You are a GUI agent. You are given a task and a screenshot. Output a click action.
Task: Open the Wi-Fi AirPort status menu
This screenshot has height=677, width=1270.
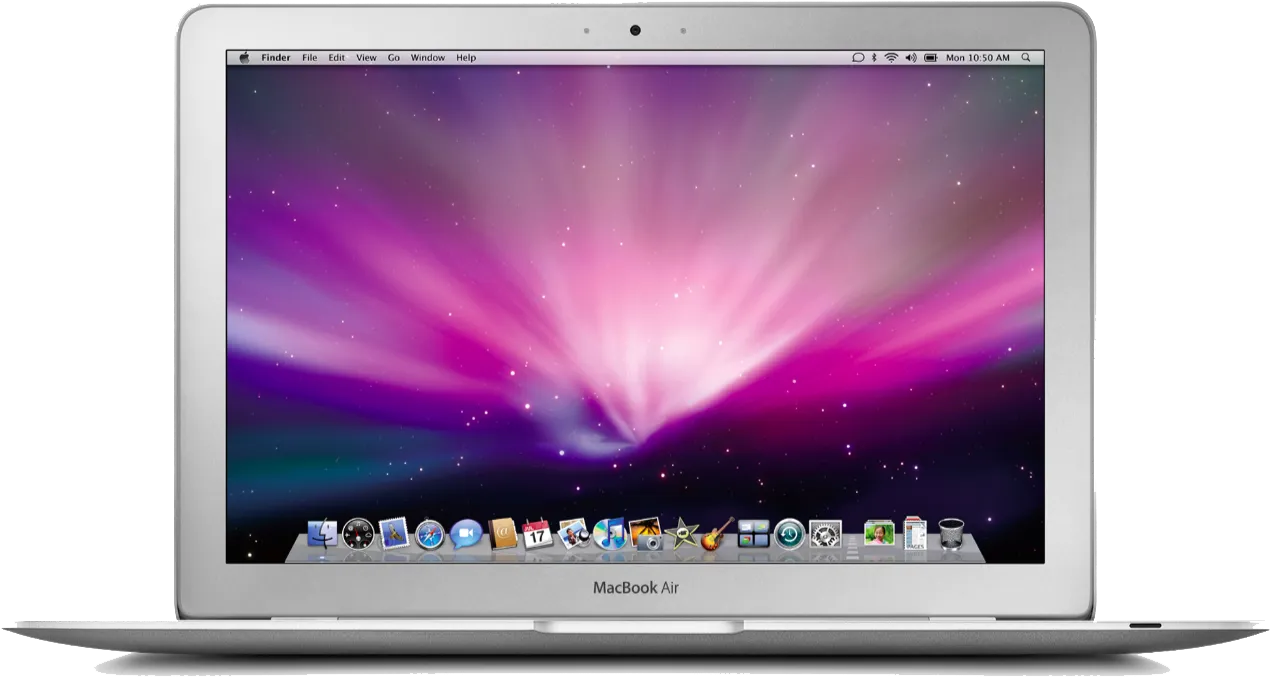click(x=891, y=58)
